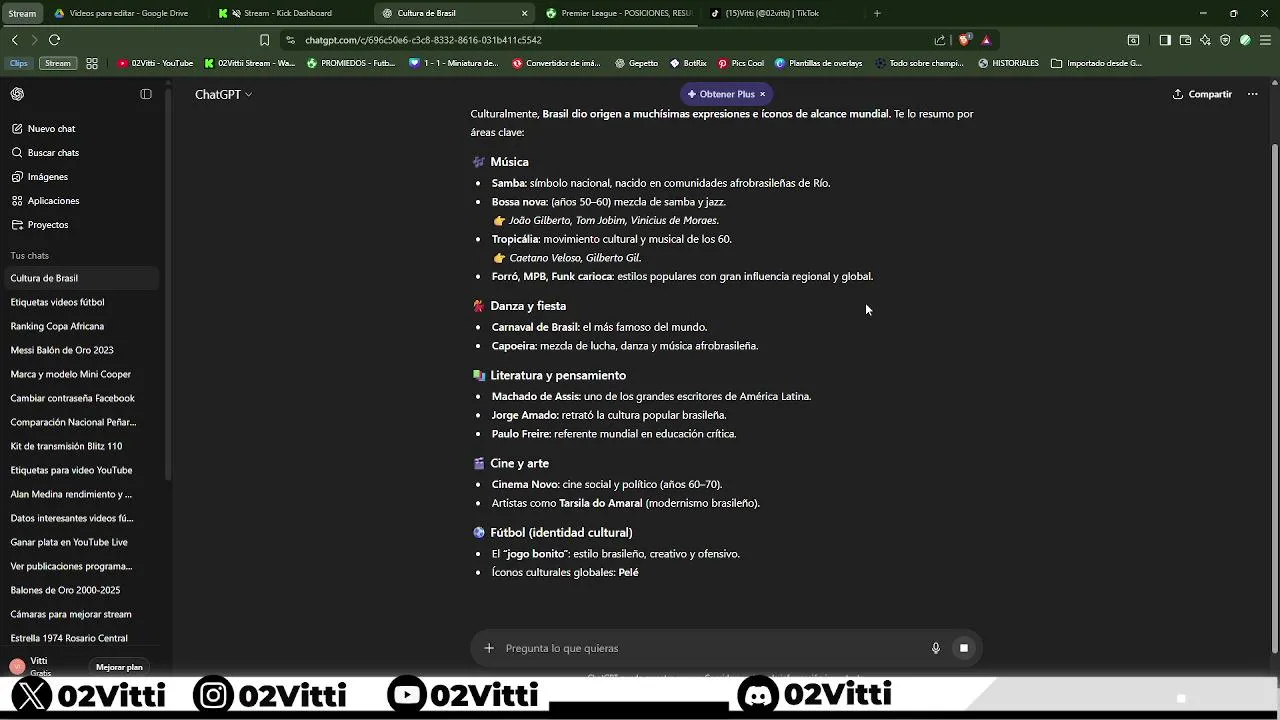This screenshot has height=720, width=1280.
Task: Open 02Vittii Stream Kick bookmark
Action: pyautogui.click(x=250, y=63)
